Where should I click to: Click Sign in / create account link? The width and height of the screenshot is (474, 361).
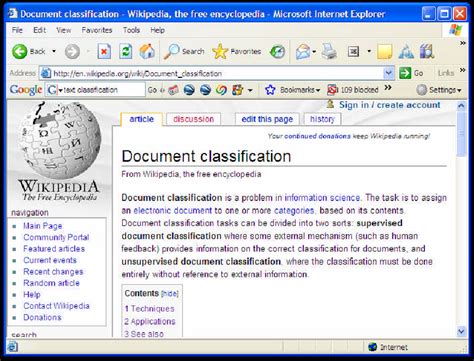tap(389, 105)
